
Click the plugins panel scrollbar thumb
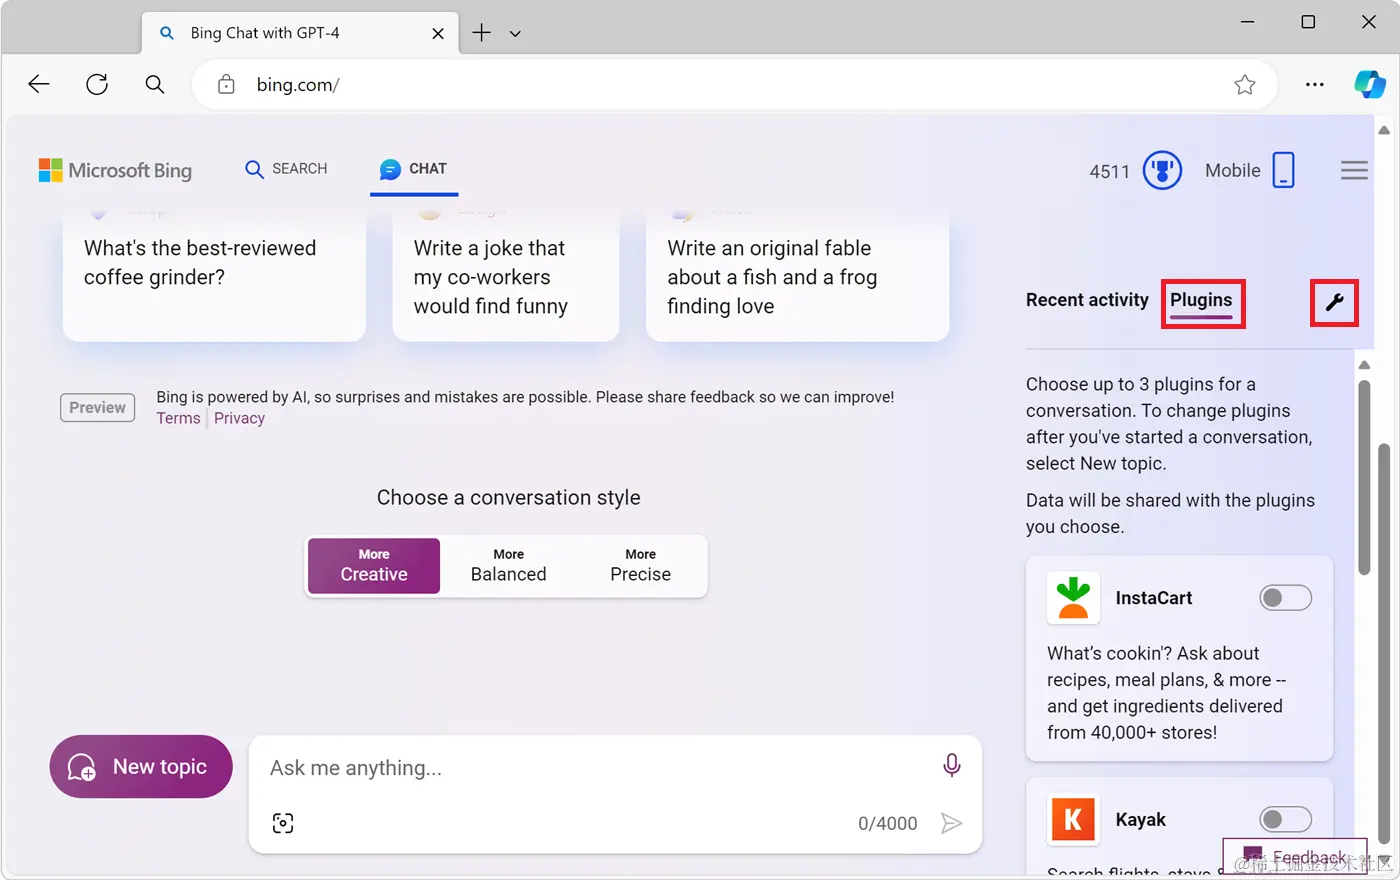pyautogui.click(x=1364, y=478)
